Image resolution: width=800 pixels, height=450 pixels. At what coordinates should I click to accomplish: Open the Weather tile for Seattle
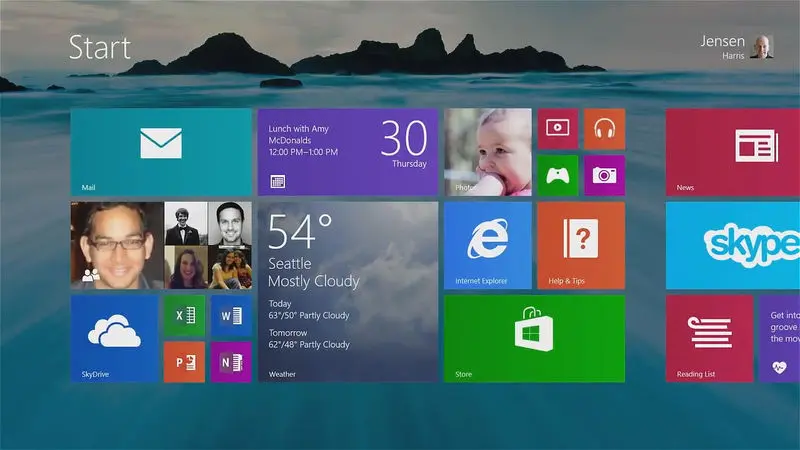point(348,292)
